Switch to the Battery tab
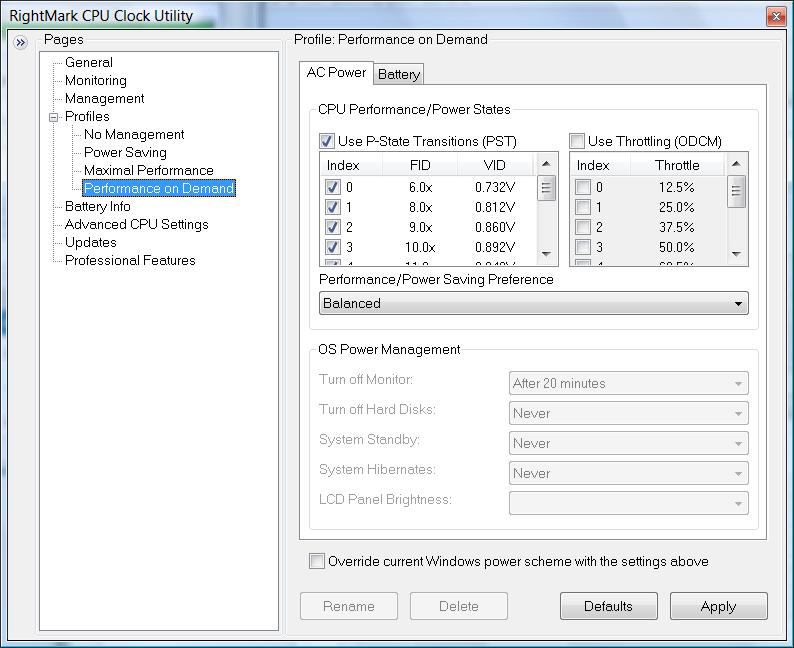Viewport: 794px width, 648px height. 399,74
